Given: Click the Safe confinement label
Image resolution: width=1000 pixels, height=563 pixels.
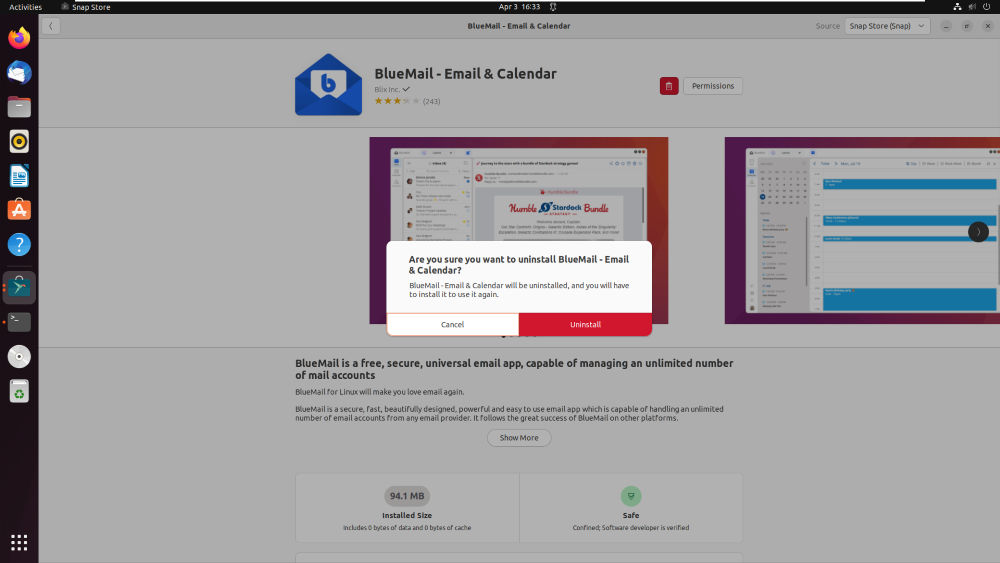Looking at the screenshot, I should pos(631,515).
